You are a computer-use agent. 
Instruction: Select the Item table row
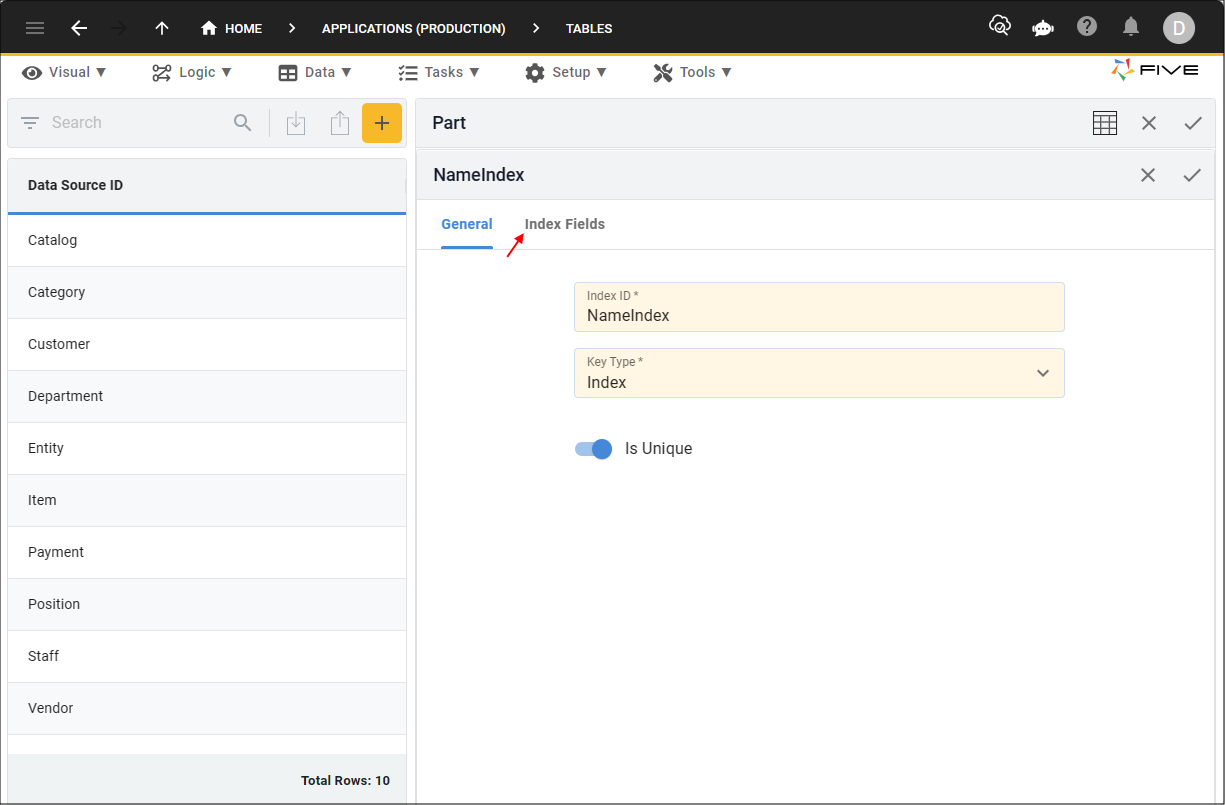click(x=207, y=500)
